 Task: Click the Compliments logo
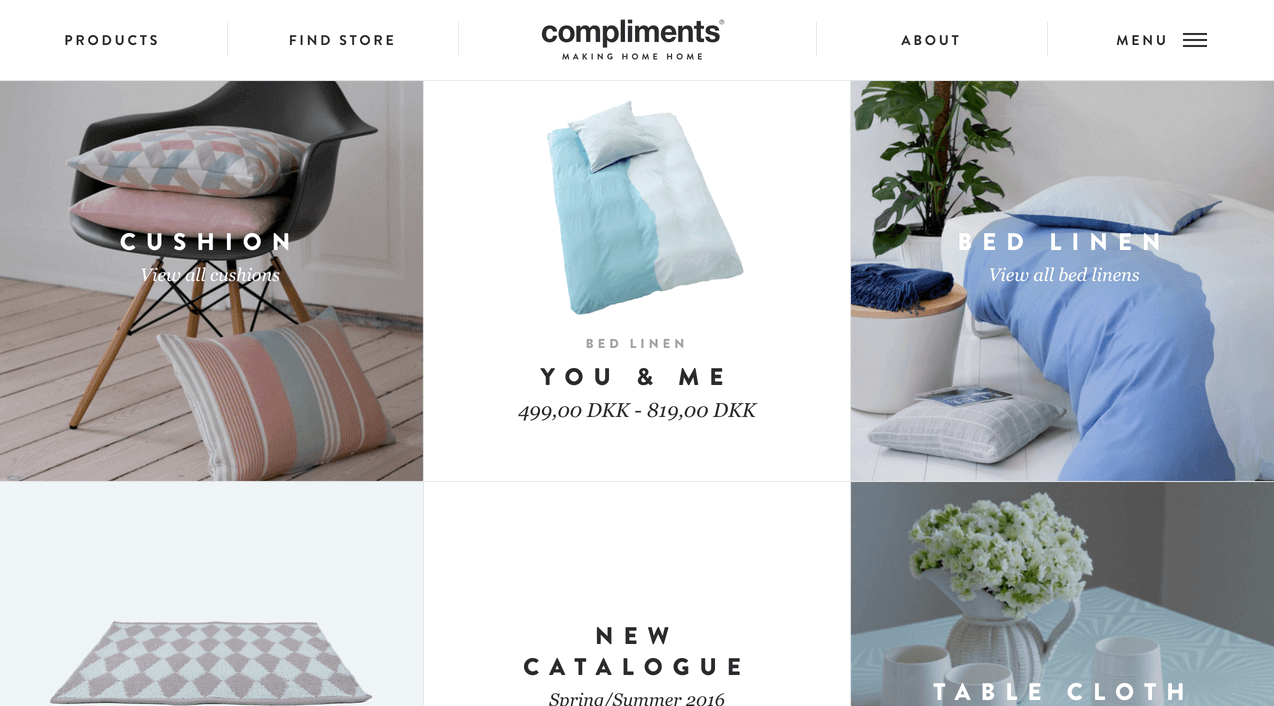(x=632, y=40)
